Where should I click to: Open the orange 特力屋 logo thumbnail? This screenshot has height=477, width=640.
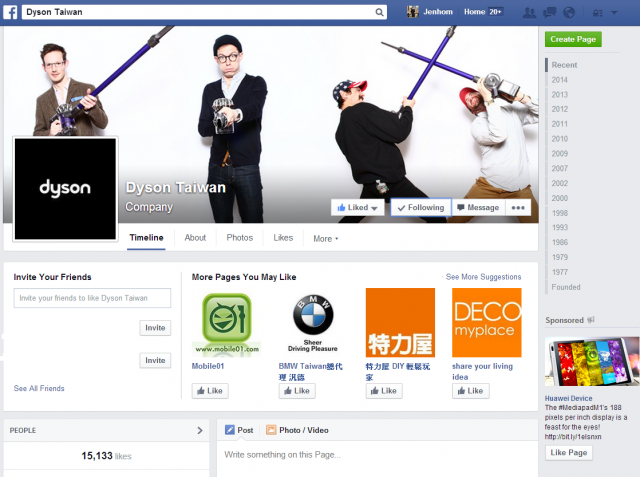point(400,323)
